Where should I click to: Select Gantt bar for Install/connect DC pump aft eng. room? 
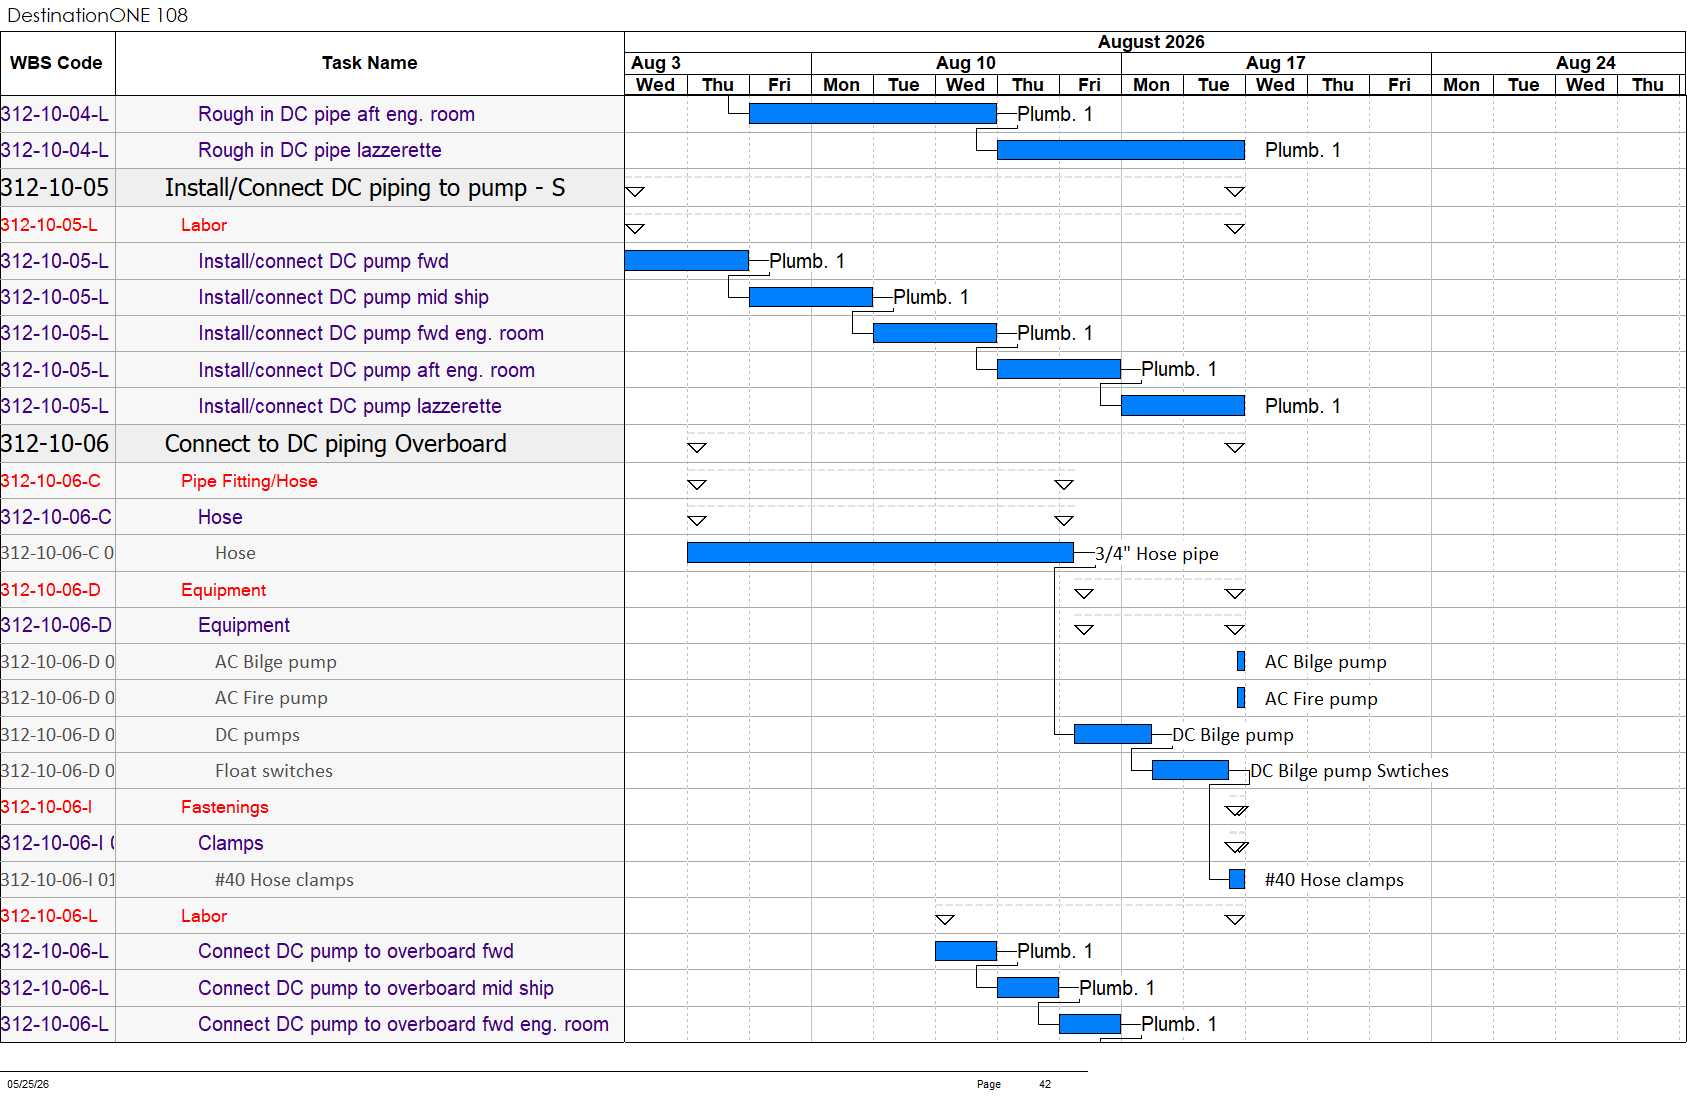pos(1059,369)
